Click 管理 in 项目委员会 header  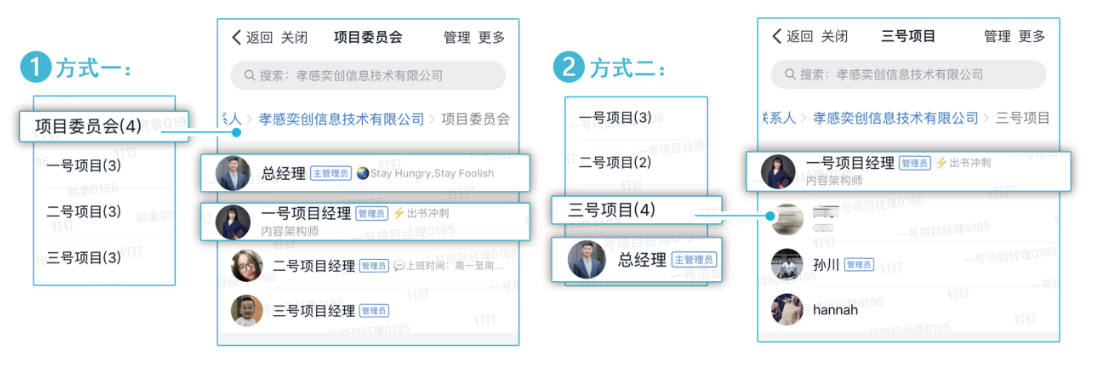click(457, 37)
